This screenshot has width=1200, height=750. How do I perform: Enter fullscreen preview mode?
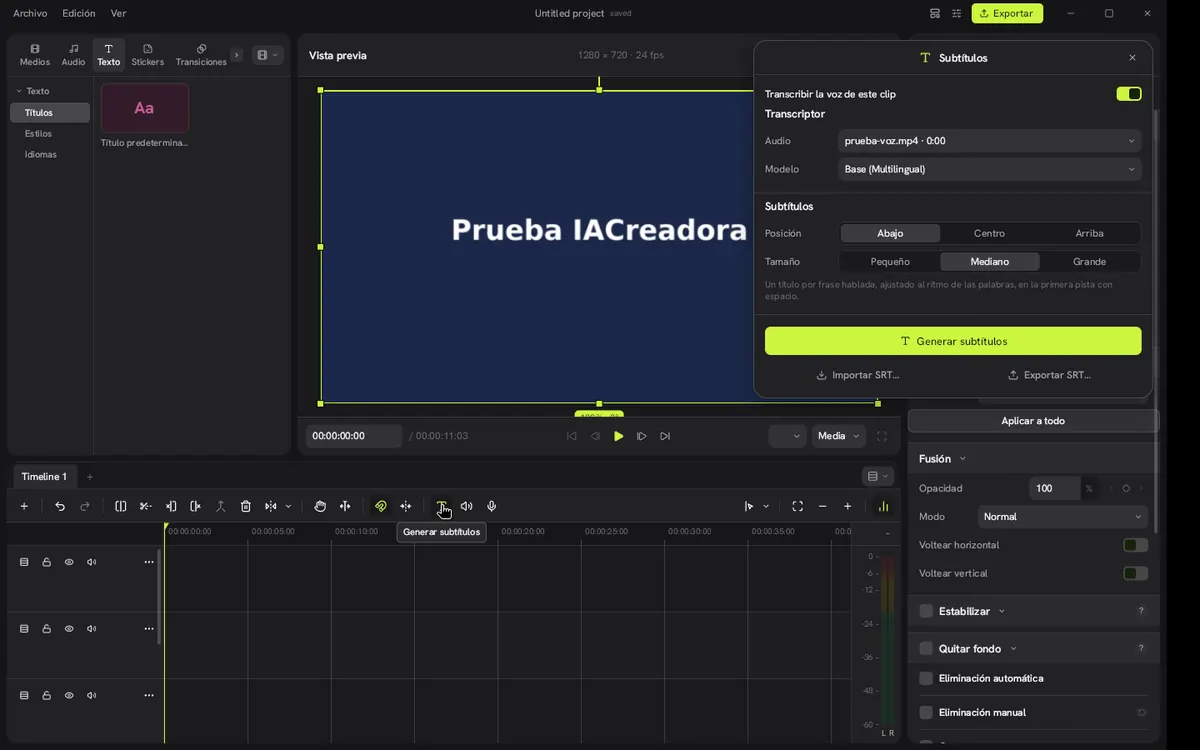882,436
